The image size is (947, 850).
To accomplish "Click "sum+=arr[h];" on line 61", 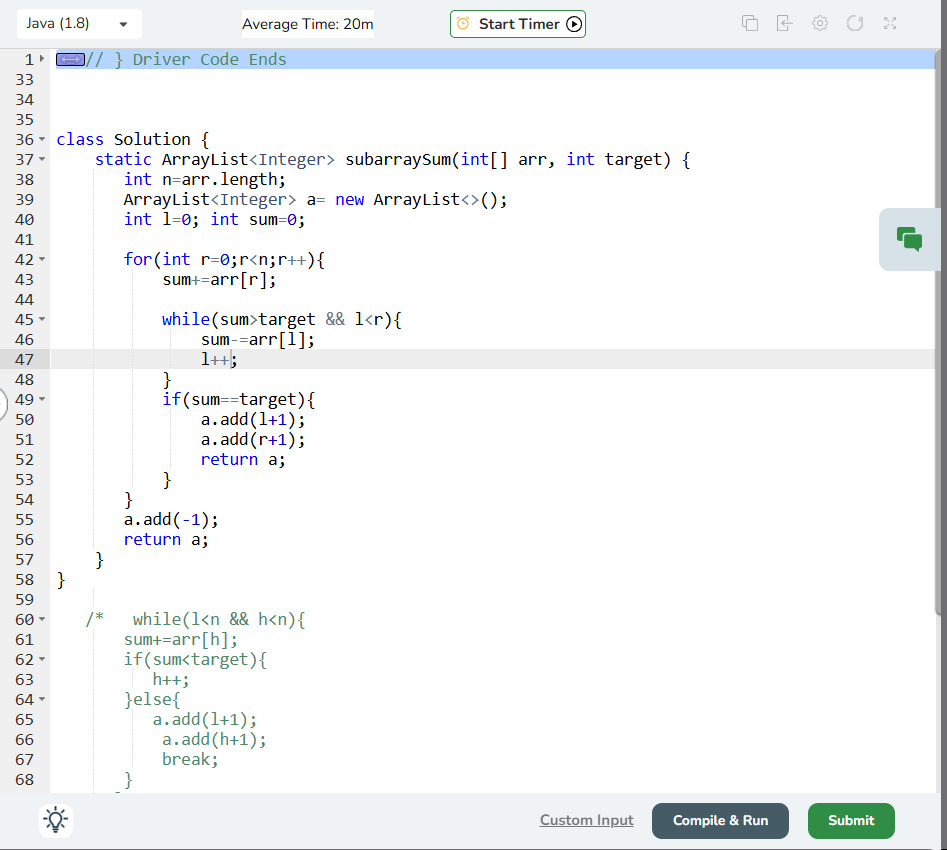I will tap(181, 640).
